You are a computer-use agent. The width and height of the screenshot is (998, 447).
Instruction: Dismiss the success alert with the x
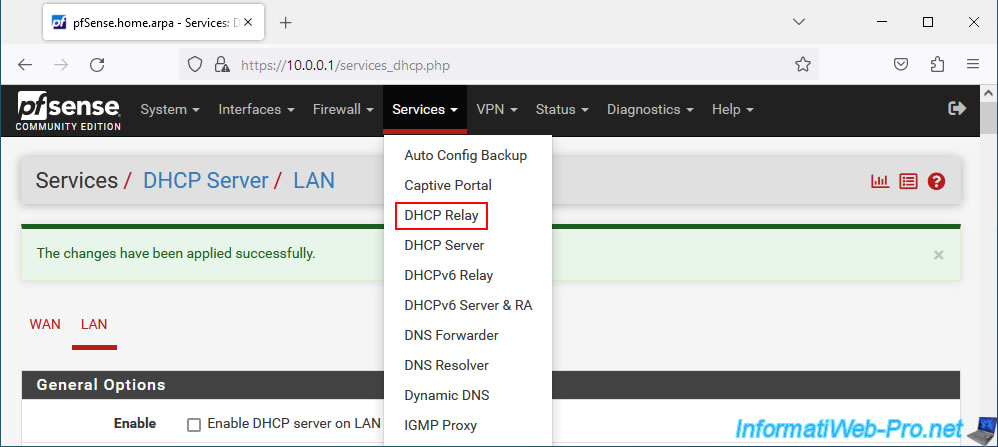938,255
